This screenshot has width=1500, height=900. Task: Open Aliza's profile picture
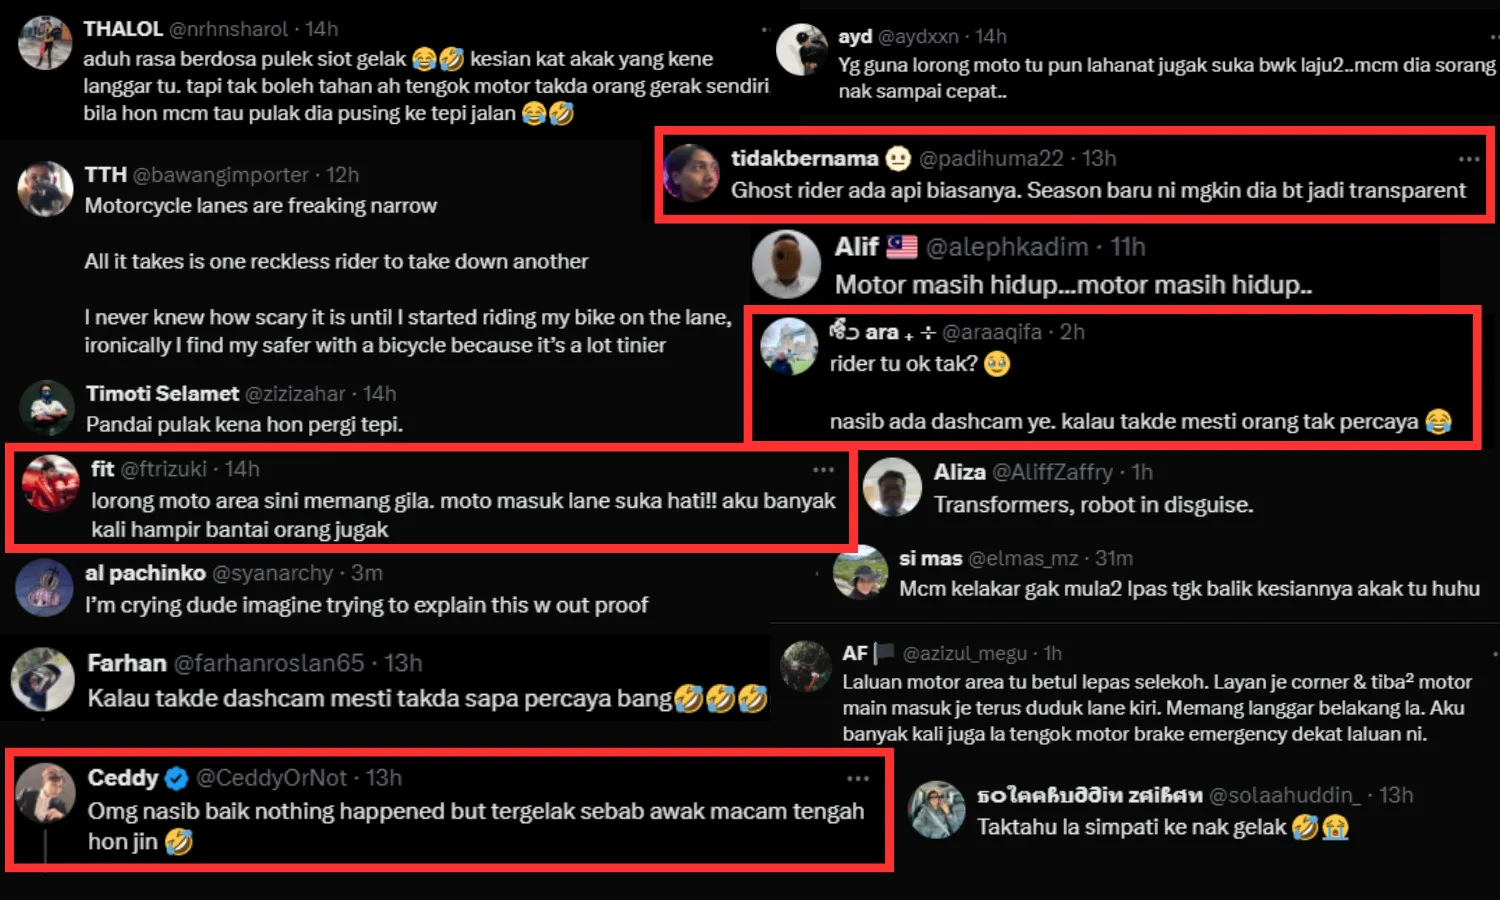(x=892, y=487)
